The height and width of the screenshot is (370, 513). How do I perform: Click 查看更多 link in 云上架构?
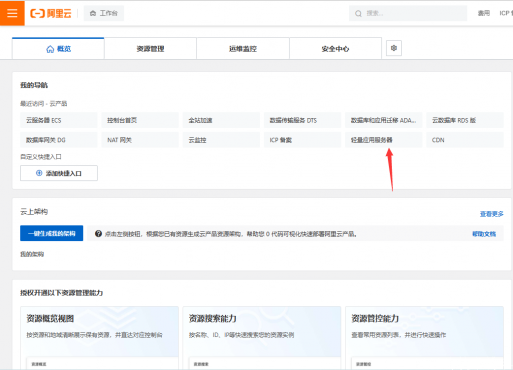point(491,214)
